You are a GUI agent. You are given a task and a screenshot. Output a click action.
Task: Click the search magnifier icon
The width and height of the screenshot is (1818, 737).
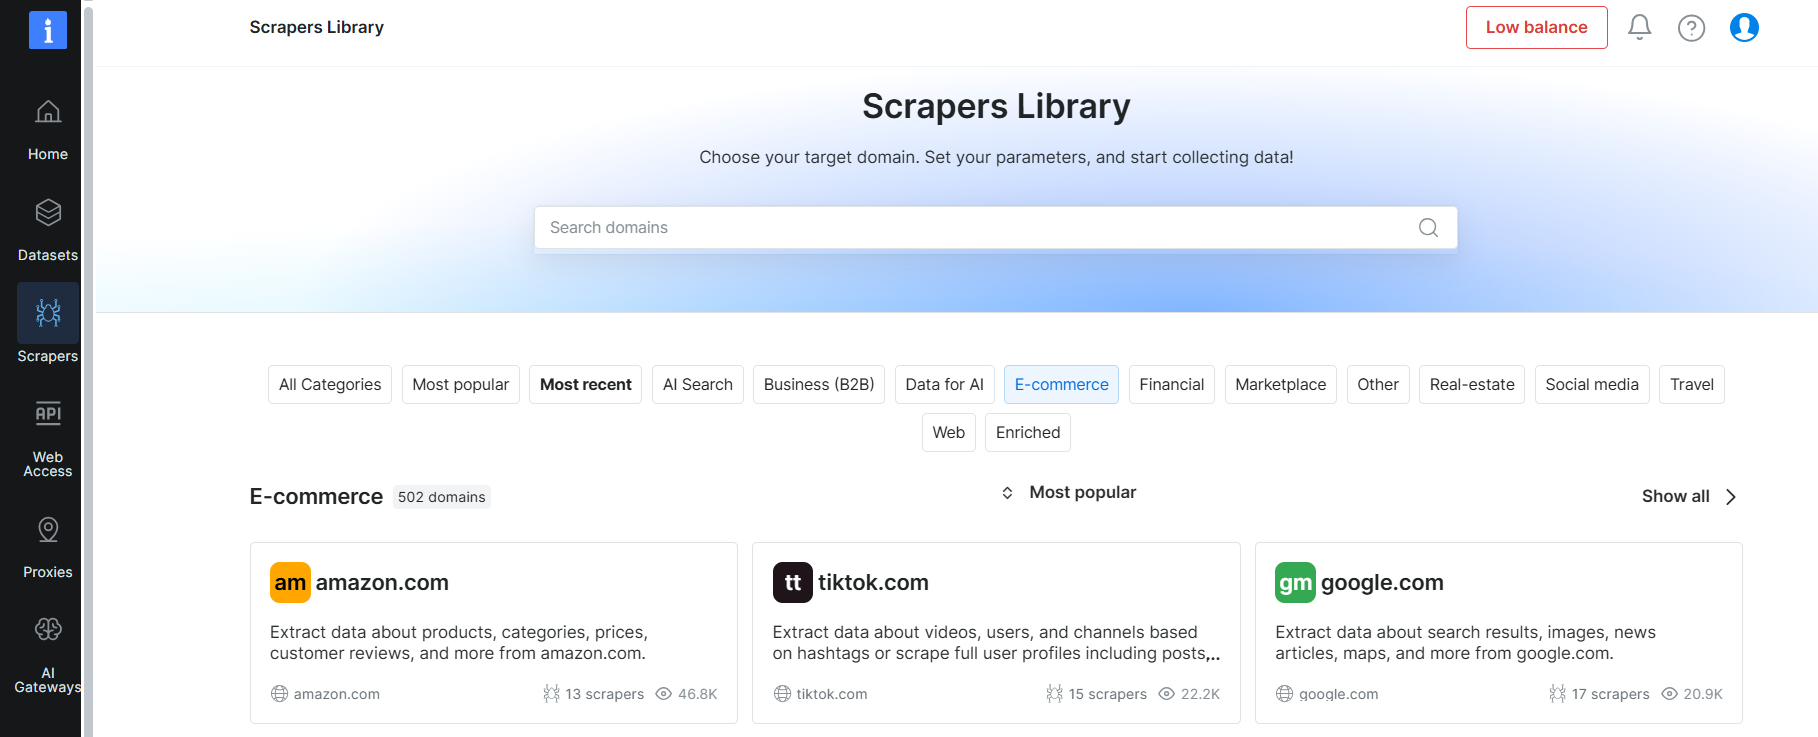tap(1428, 228)
